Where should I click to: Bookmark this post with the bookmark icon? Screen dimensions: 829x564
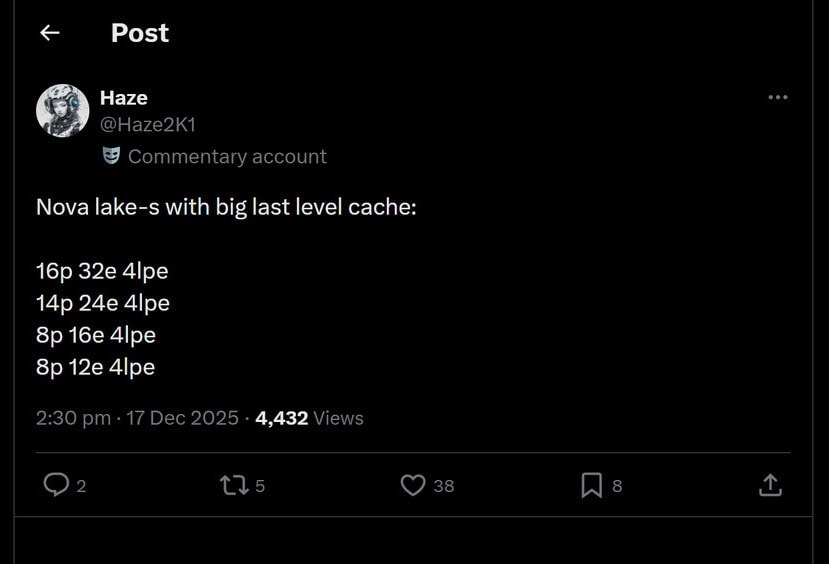coord(592,485)
